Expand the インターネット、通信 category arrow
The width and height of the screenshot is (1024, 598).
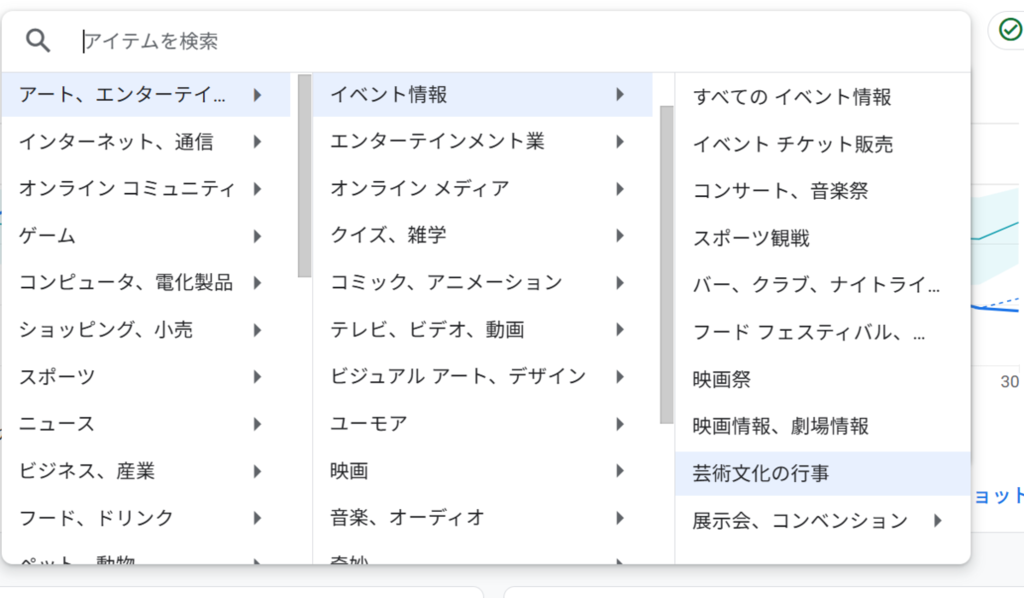click(x=257, y=142)
